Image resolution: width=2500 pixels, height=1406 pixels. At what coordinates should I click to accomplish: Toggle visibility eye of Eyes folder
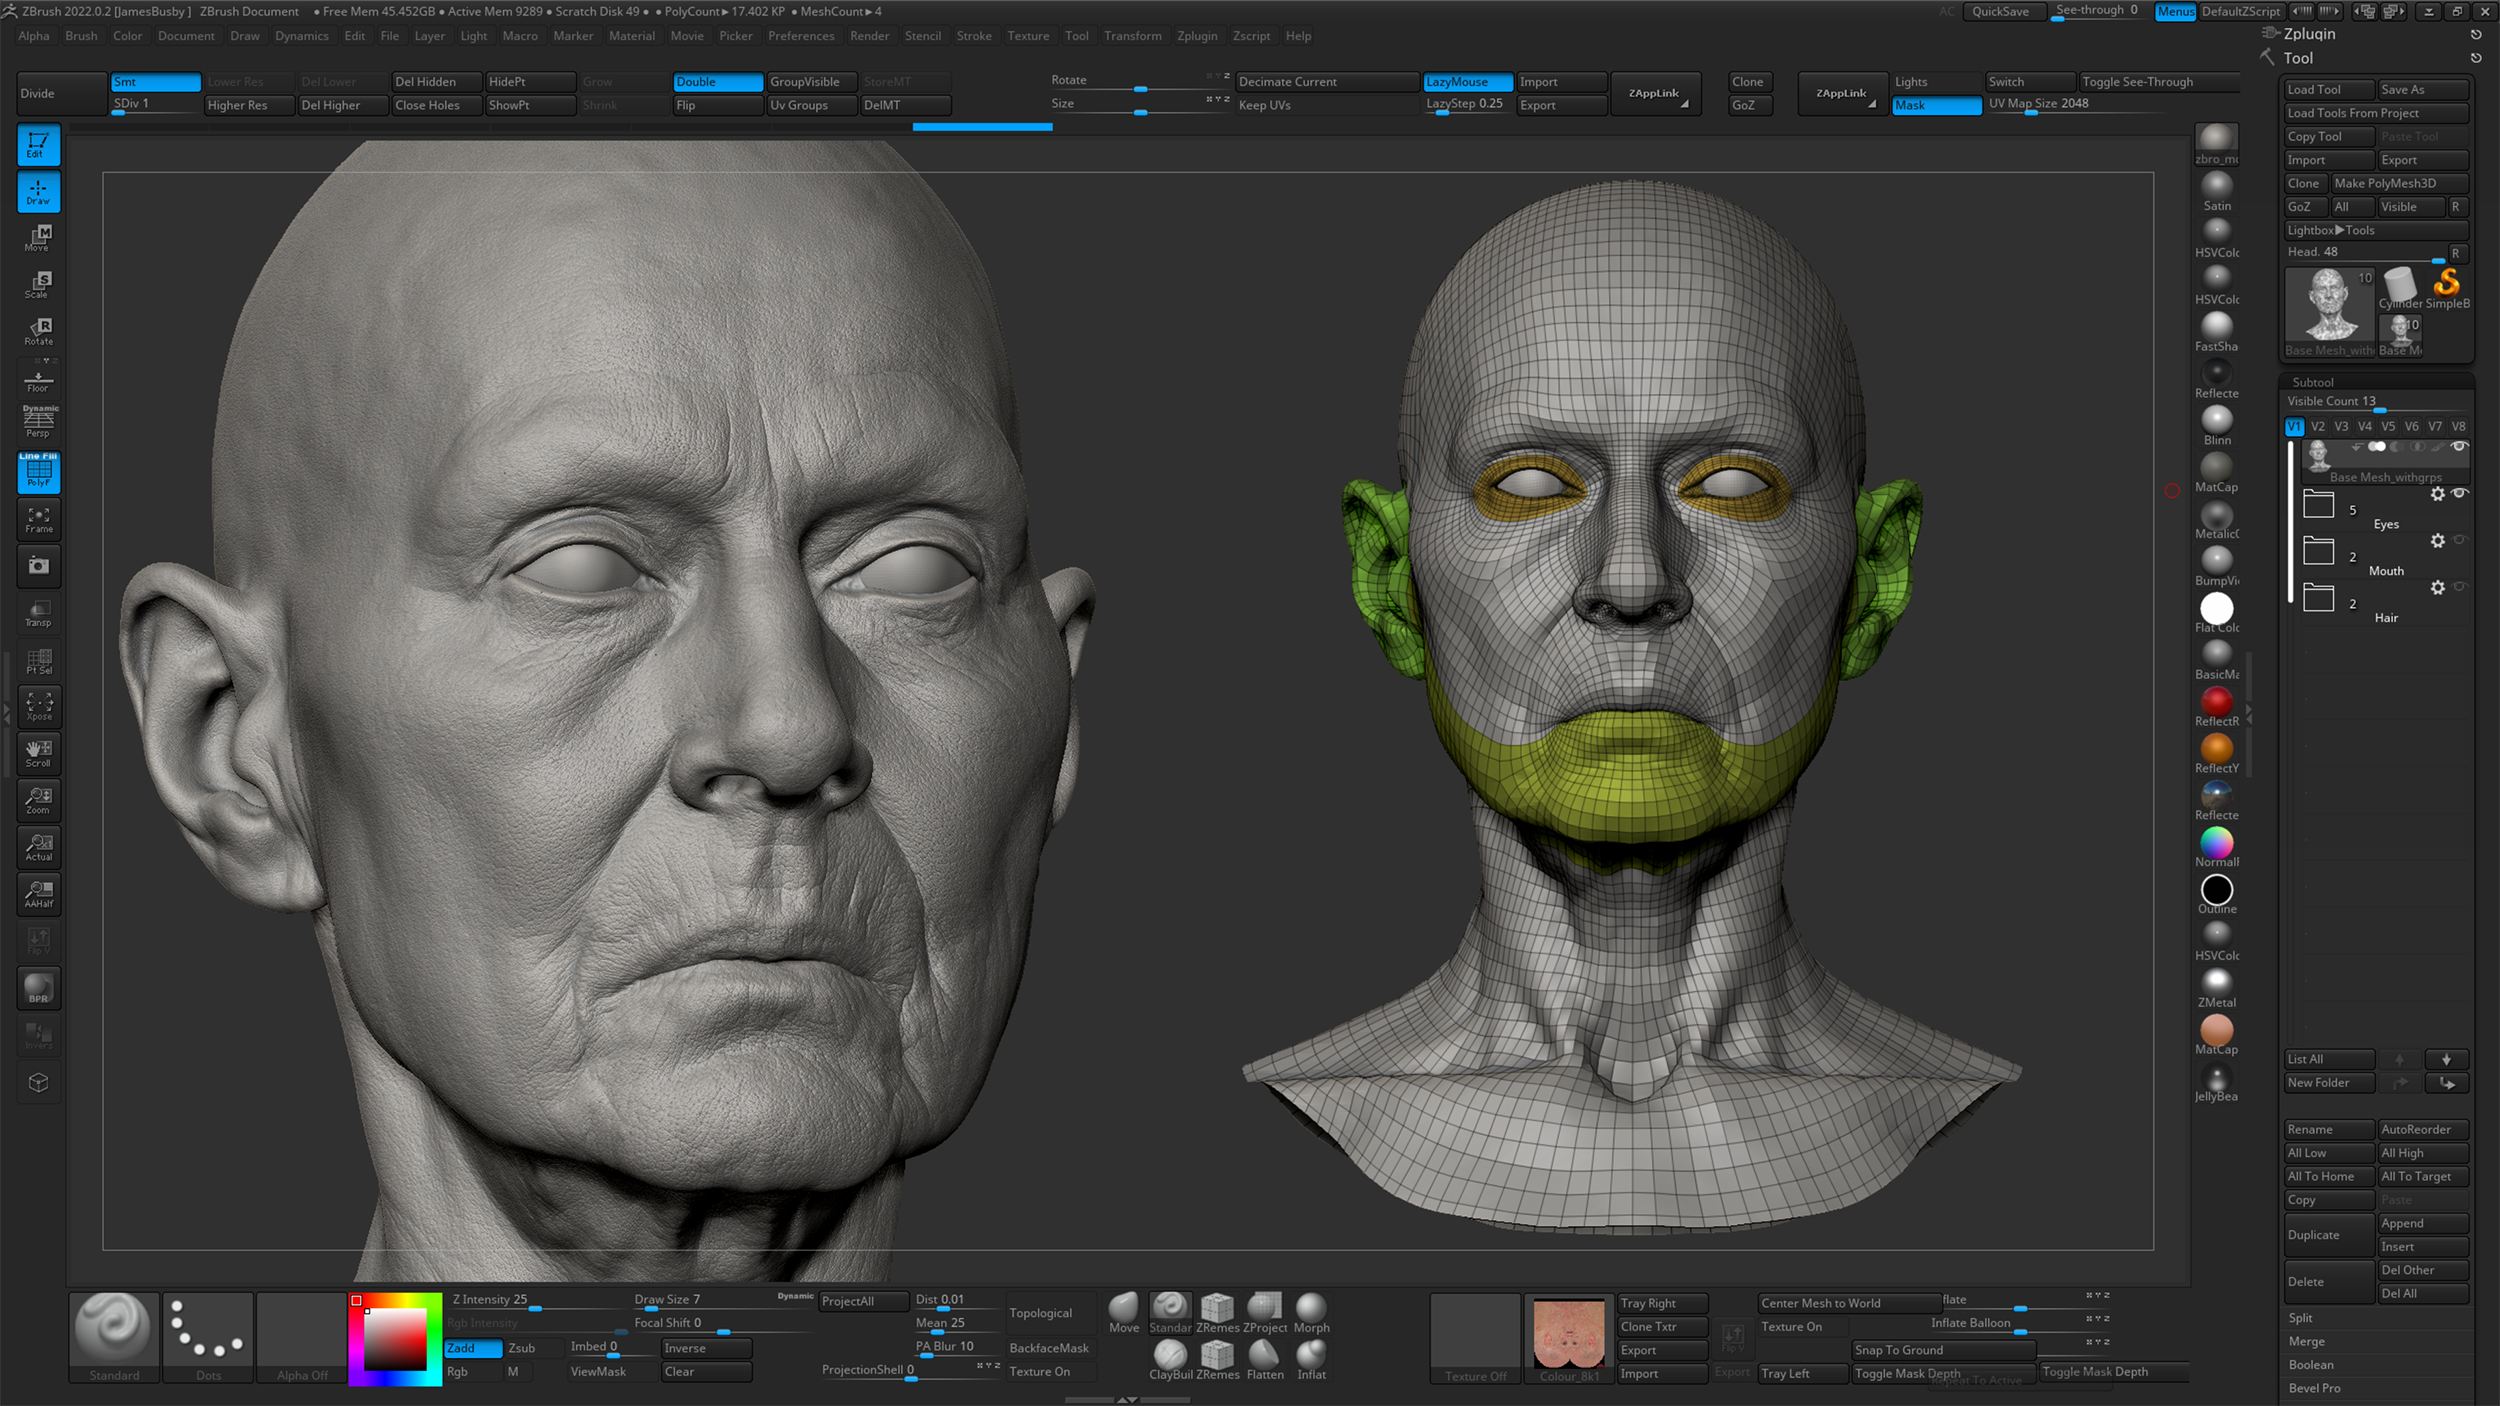pos(2459,493)
